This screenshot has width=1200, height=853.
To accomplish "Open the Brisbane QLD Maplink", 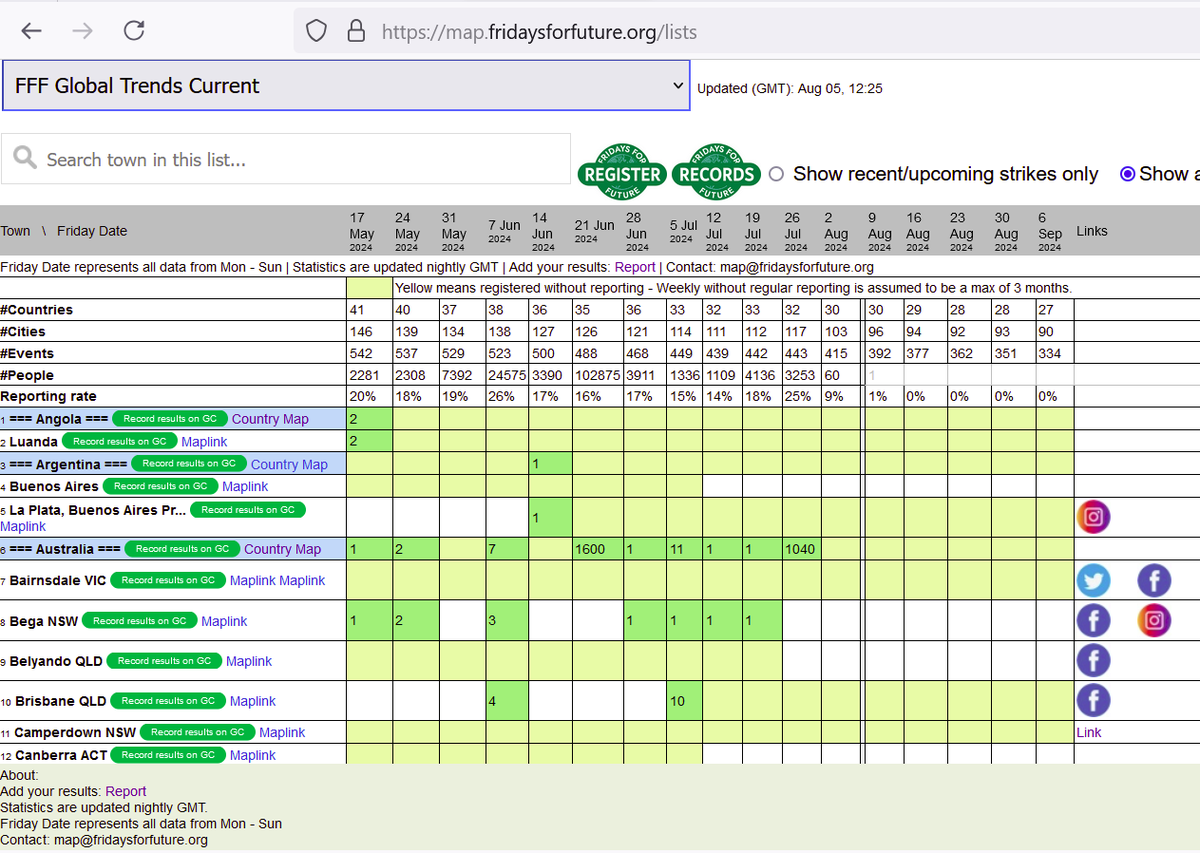I will [253, 701].
